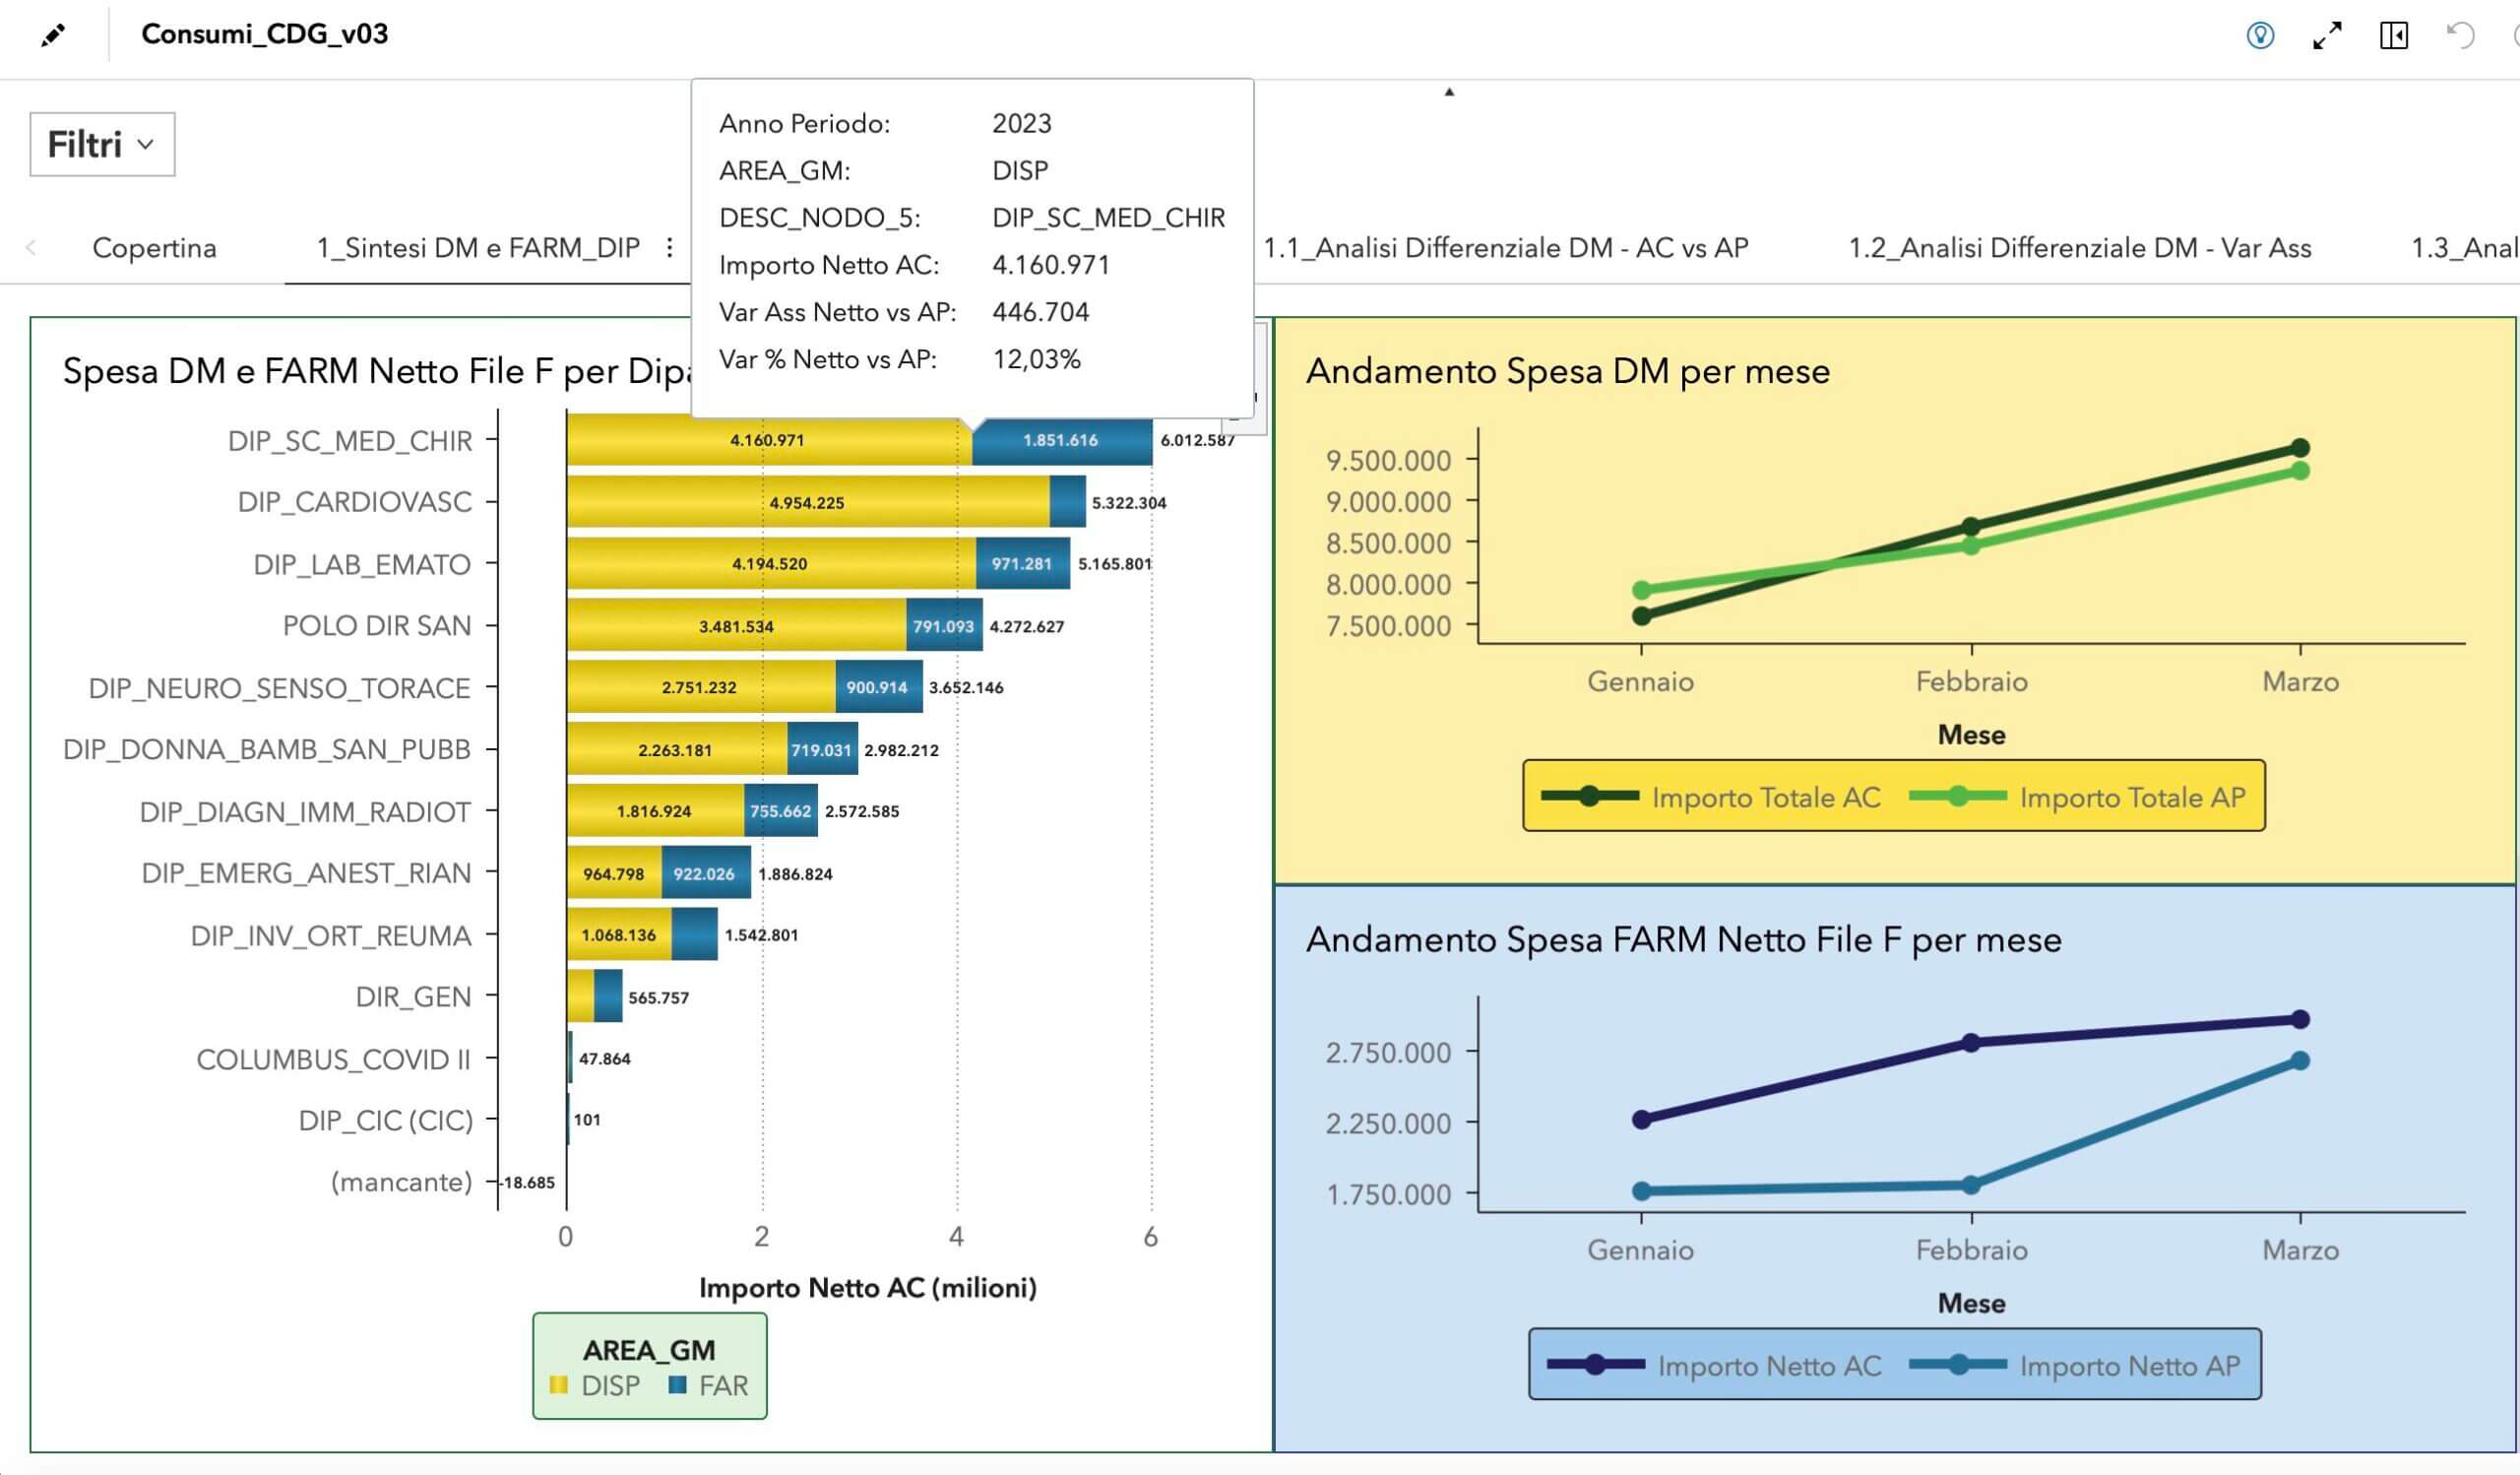Screen dimensions: 2520x1475
Task: Click the DIP_EMERG_ANEST_RIAN axis label
Action: pos(306,873)
